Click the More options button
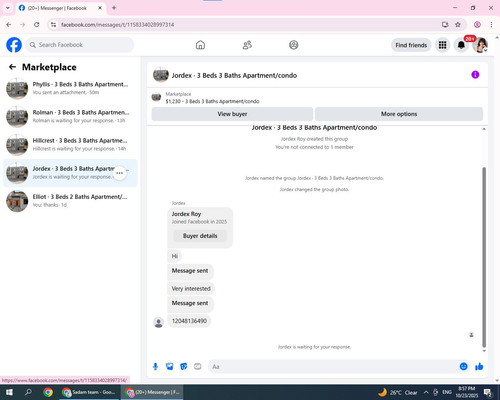 (x=399, y=114)
